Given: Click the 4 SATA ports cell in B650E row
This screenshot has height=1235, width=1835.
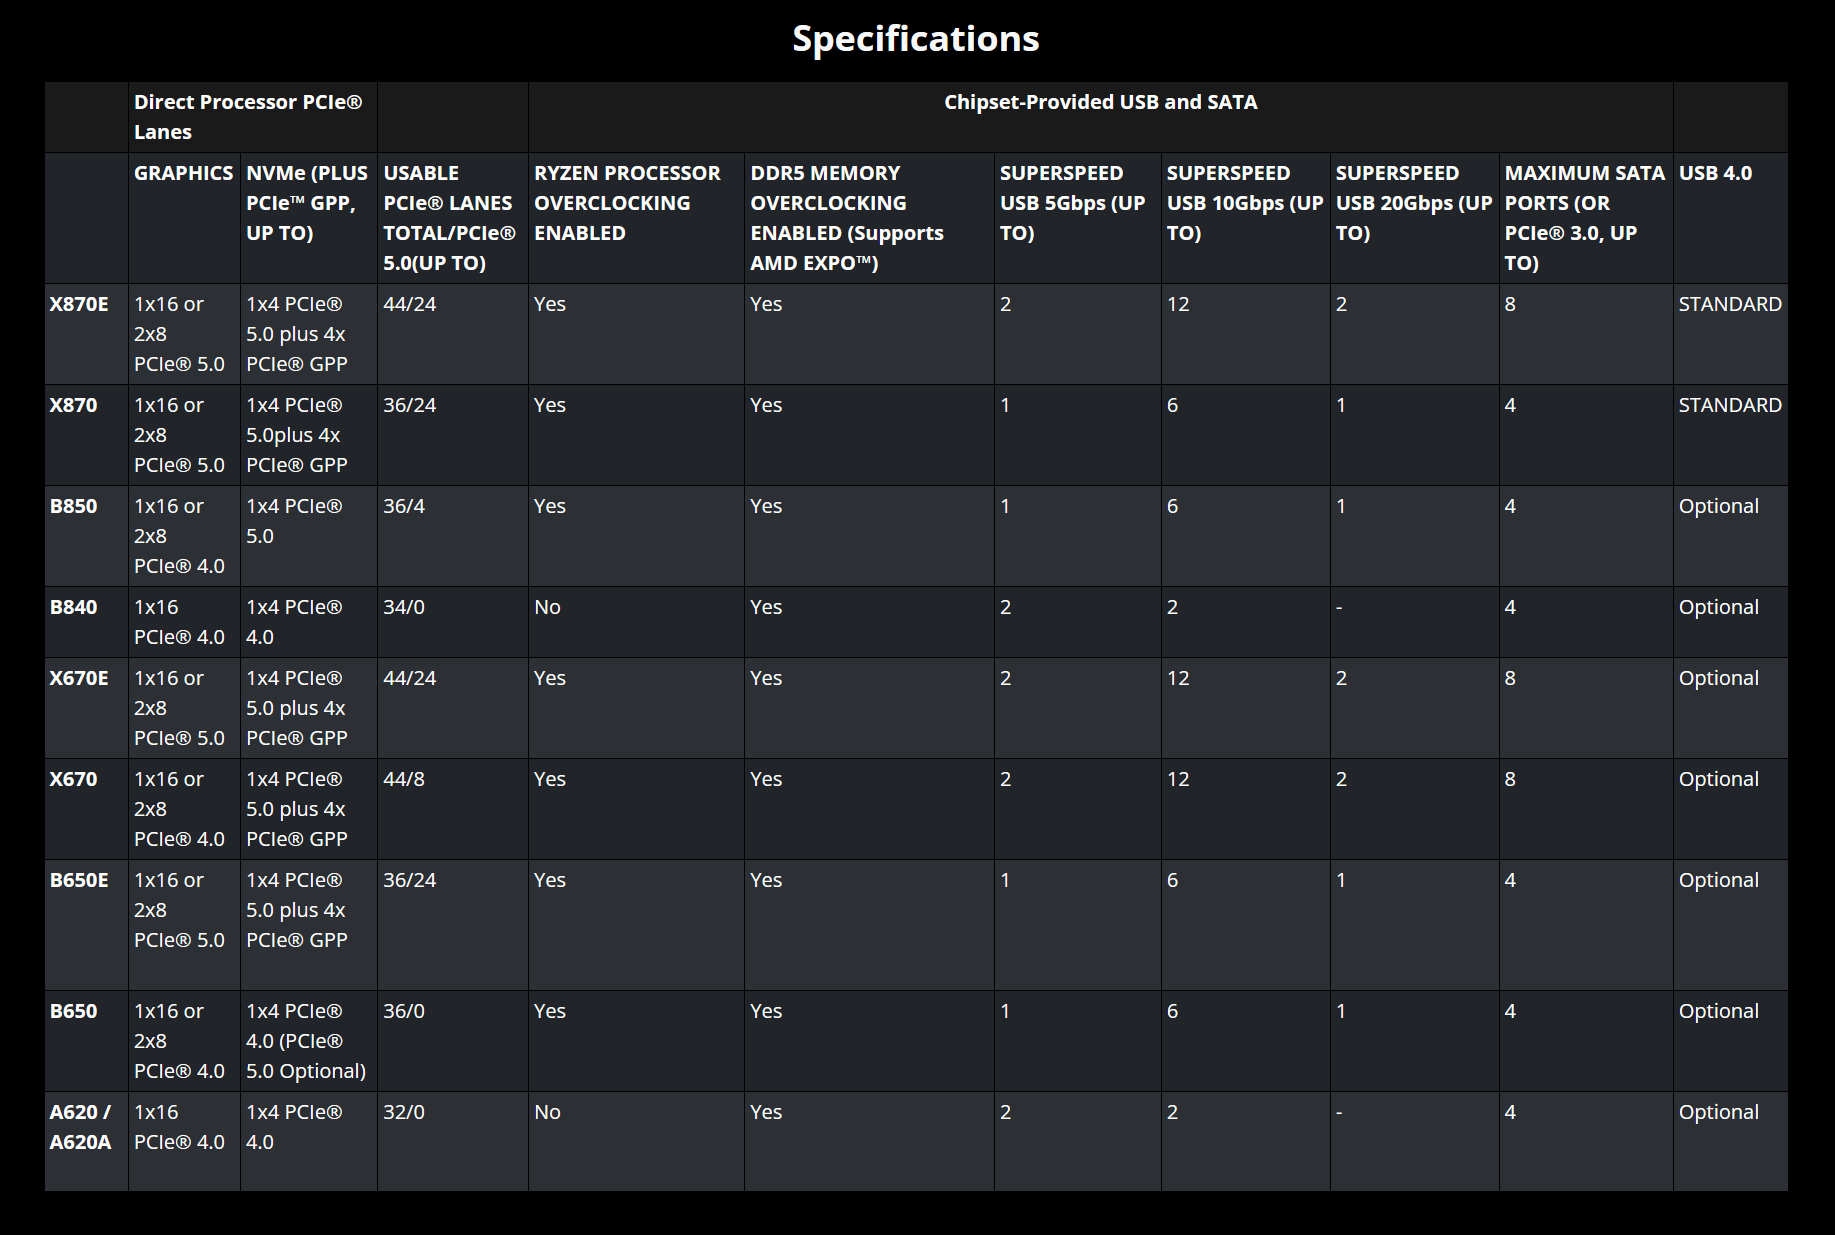Looking at the screenshot, I should pyautogui.click(x=1586, y=925).
